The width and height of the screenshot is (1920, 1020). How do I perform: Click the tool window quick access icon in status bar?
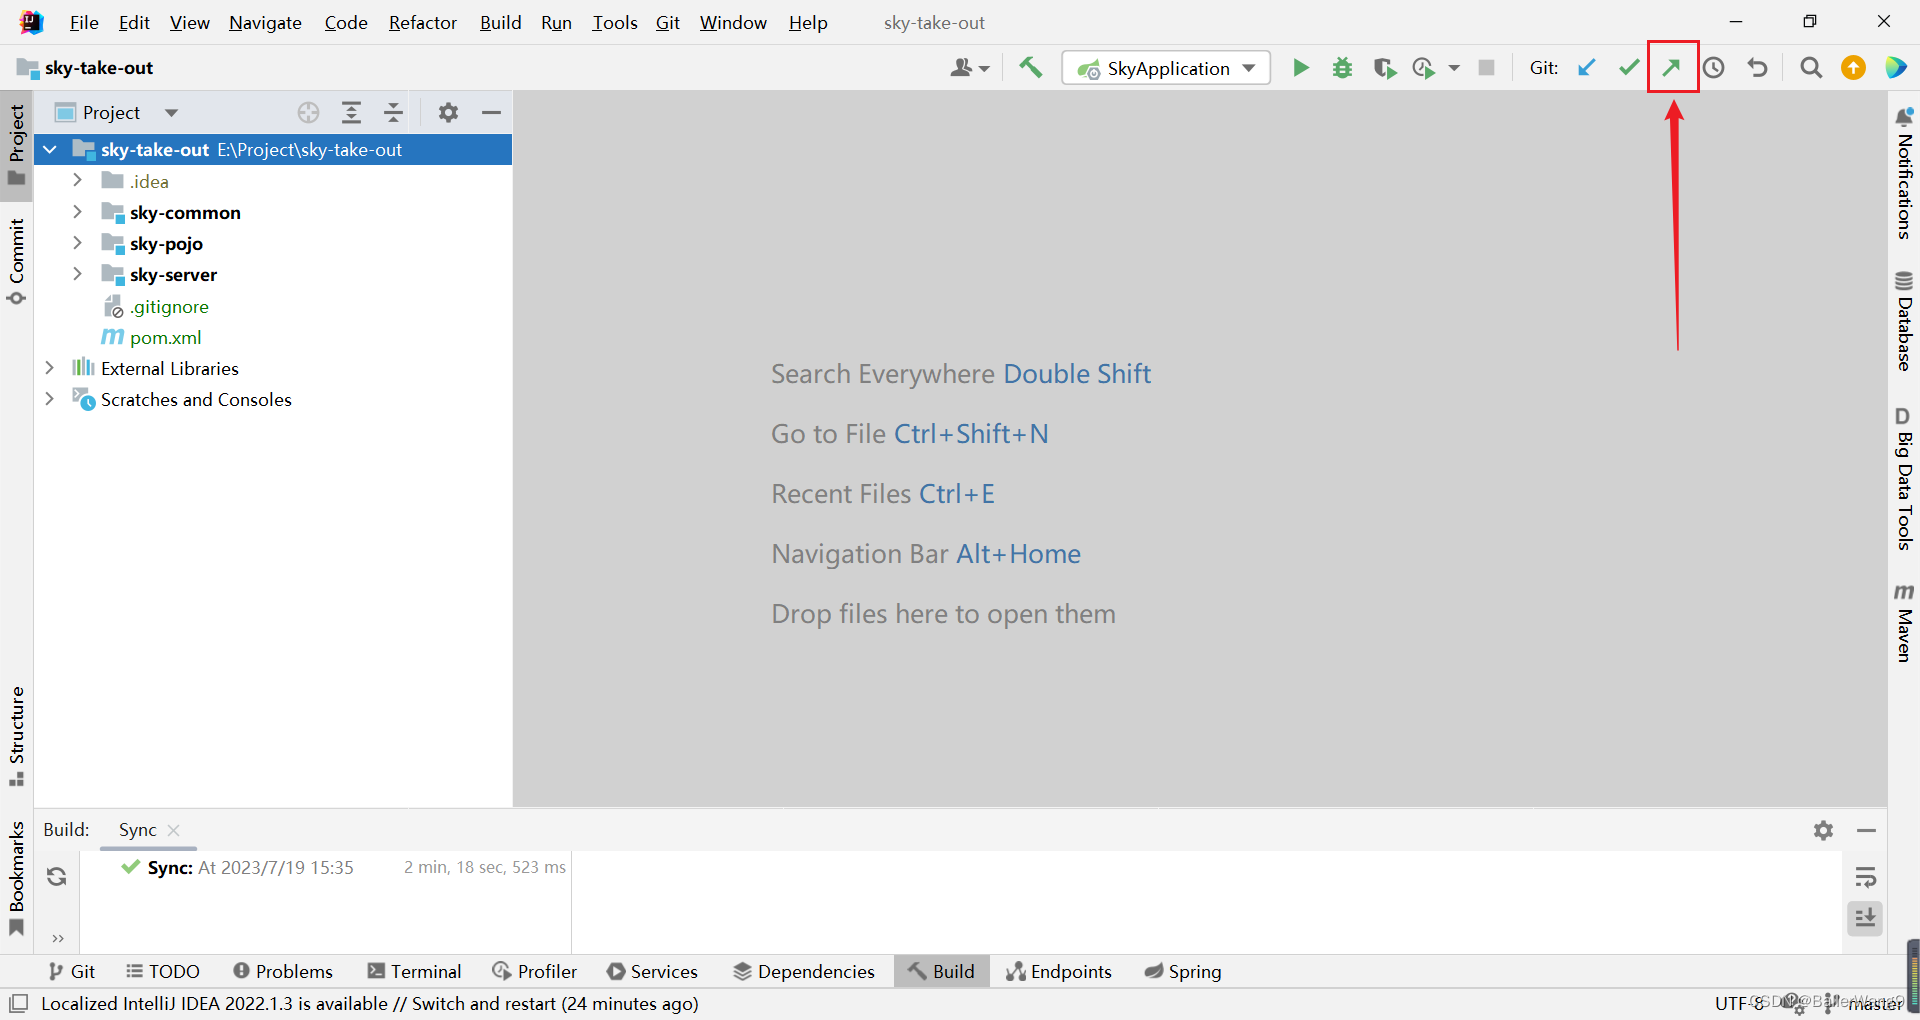[18, 1003]
